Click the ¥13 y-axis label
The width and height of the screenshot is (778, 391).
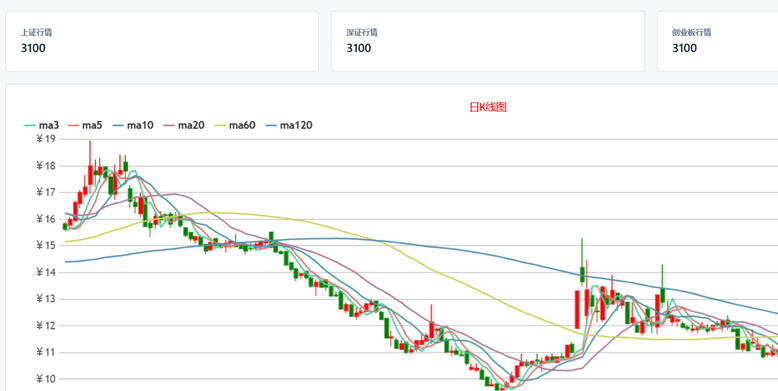[47, 299]
